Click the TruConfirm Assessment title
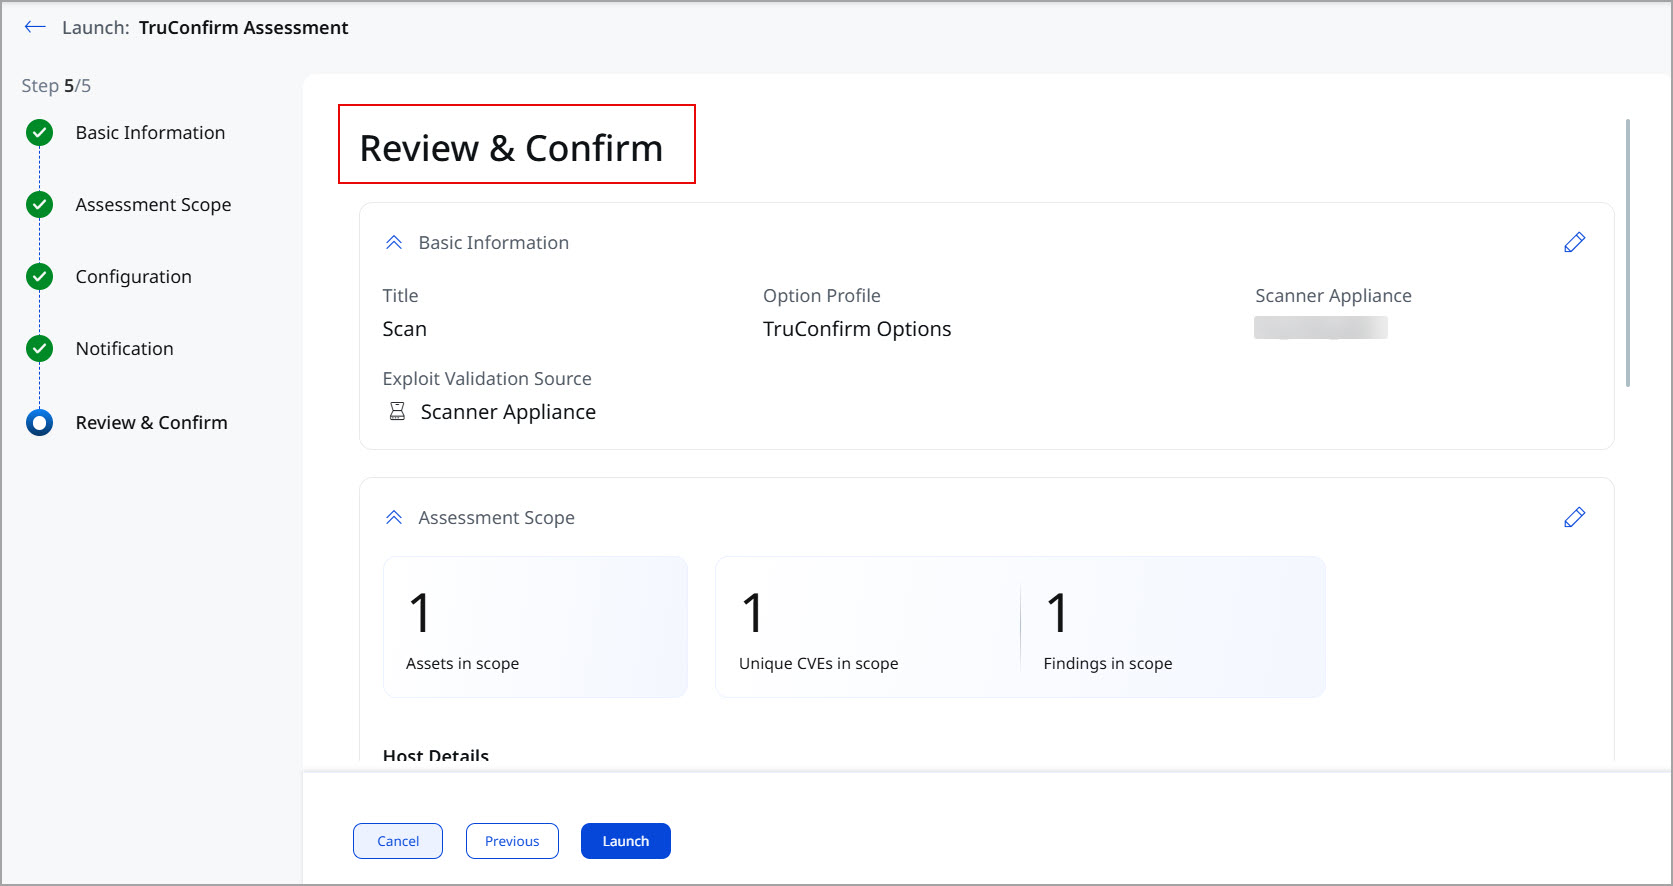 [x=243, y=27]
